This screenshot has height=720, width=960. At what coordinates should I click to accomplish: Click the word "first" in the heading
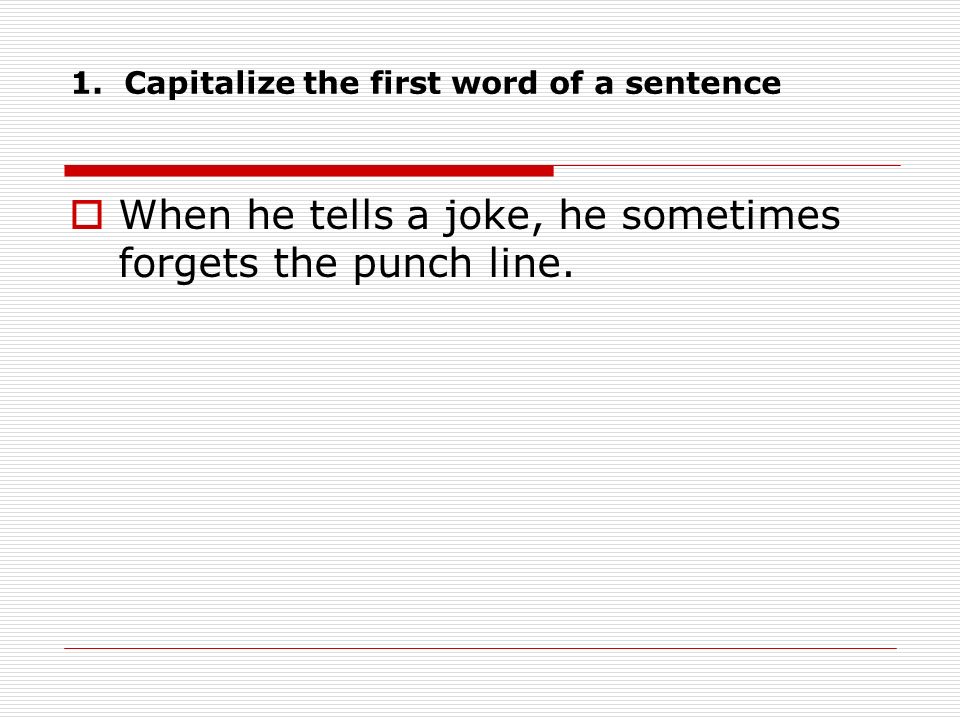coord(405,83)
